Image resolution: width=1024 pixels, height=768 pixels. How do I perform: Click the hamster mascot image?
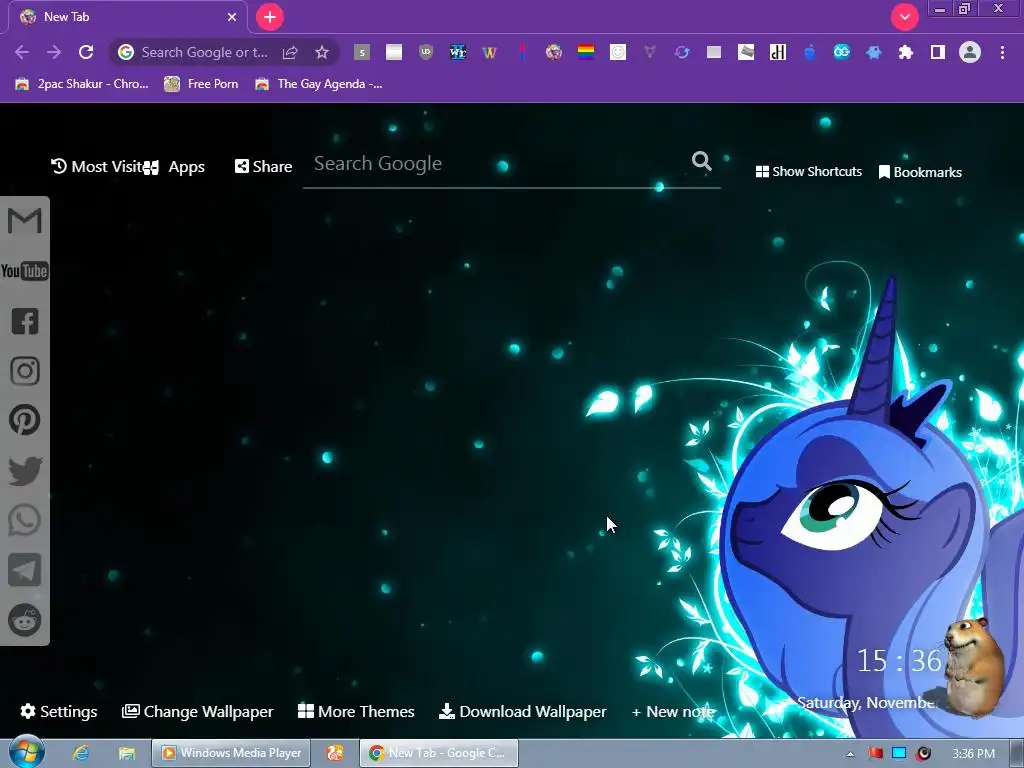click(976, 666)
